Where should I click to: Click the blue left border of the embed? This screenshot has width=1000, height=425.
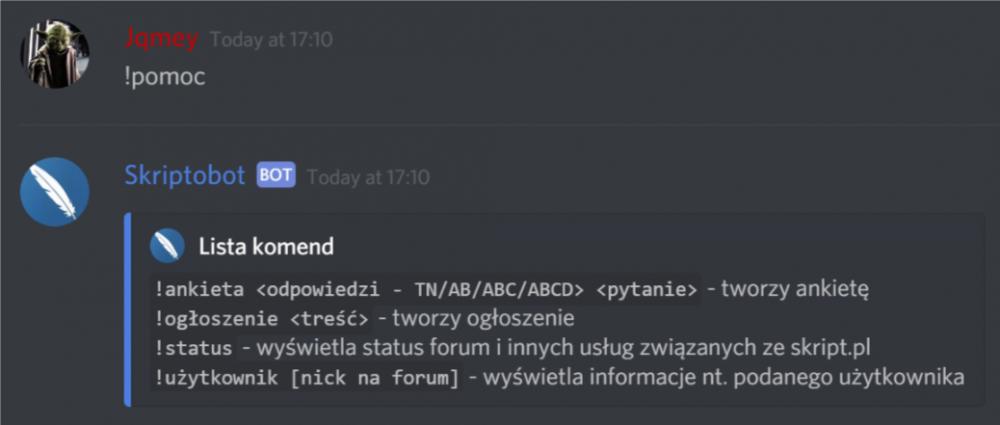tap(128, 309)
